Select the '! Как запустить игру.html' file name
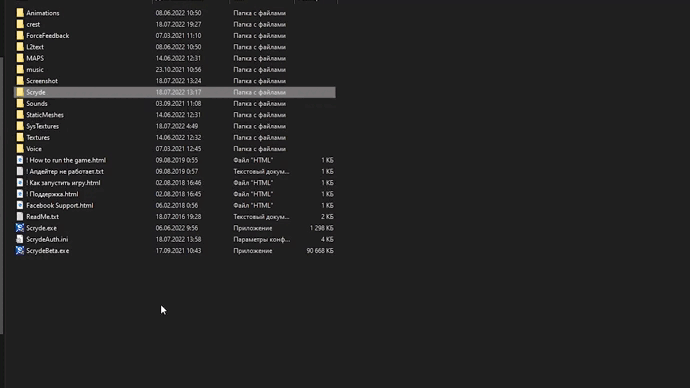This screenshot has height=388, width=690. [x=63, y=183]
